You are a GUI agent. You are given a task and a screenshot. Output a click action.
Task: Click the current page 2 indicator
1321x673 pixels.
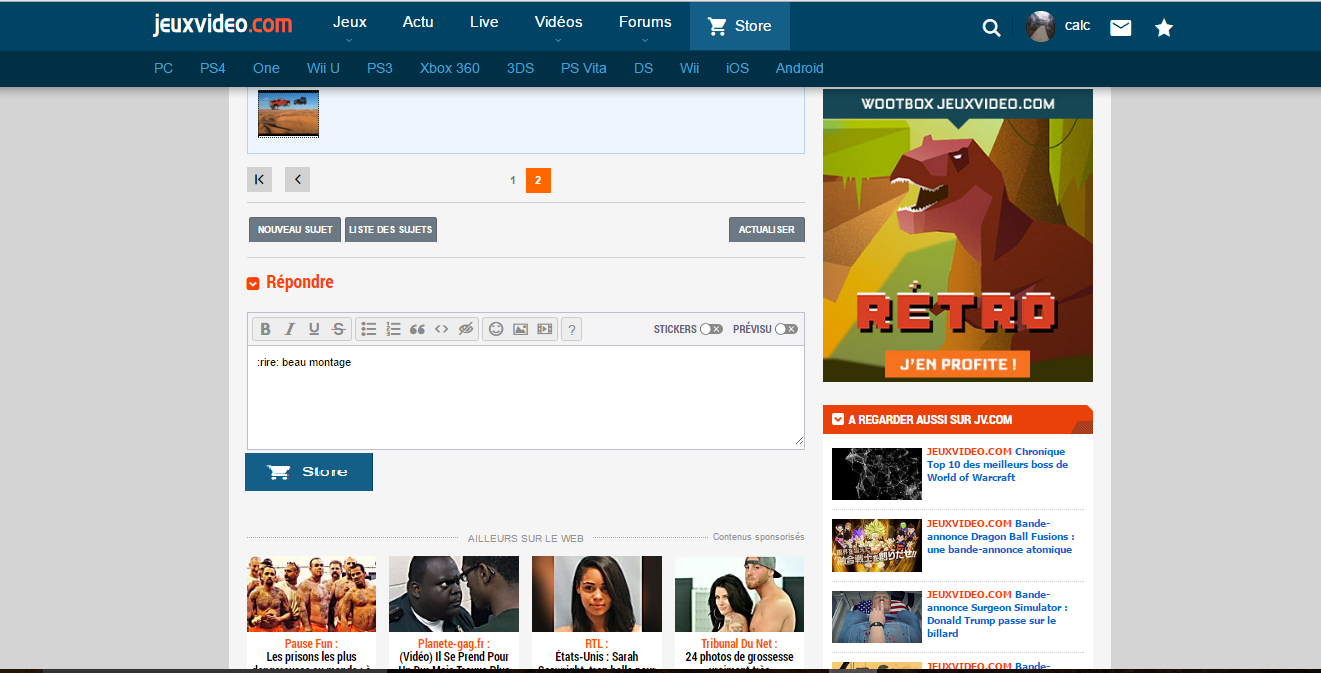538,180
